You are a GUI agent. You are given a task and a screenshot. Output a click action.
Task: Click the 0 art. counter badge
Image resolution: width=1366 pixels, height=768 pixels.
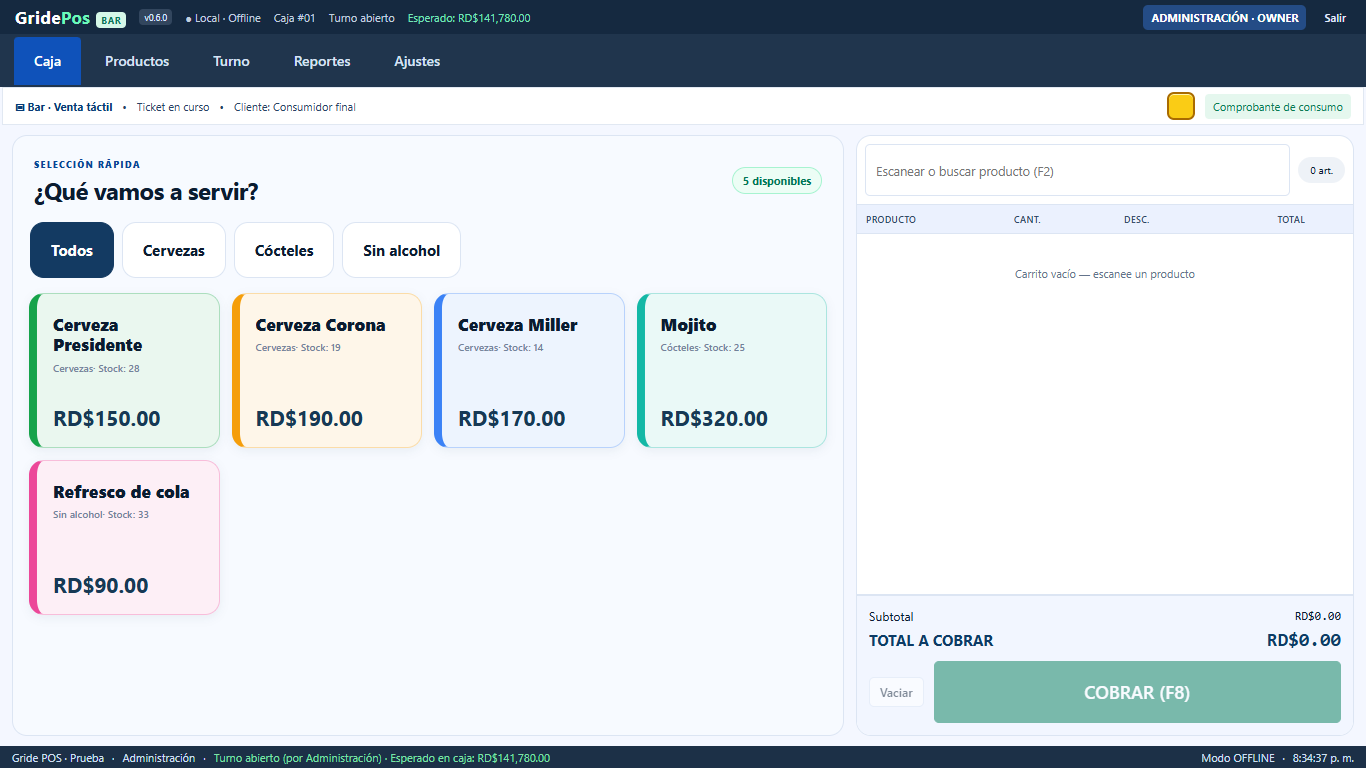coord(1321,171)
